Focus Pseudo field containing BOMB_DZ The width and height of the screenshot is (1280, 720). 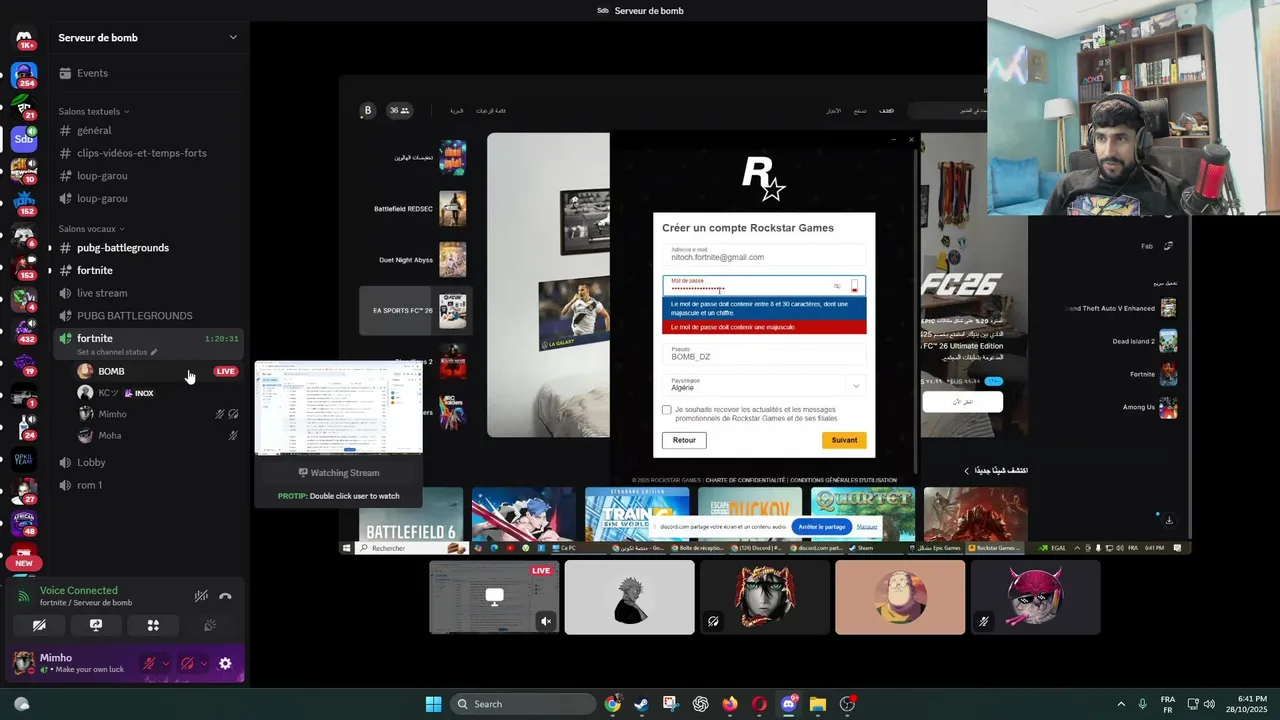pyautogui.click(x=764, y=353)
